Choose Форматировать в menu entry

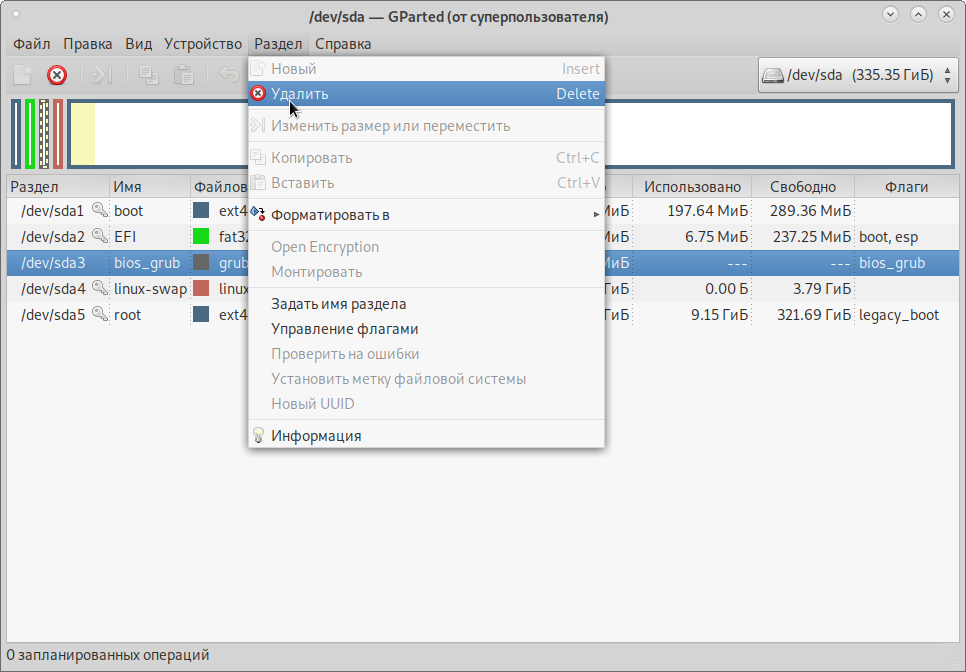point(426,215)
